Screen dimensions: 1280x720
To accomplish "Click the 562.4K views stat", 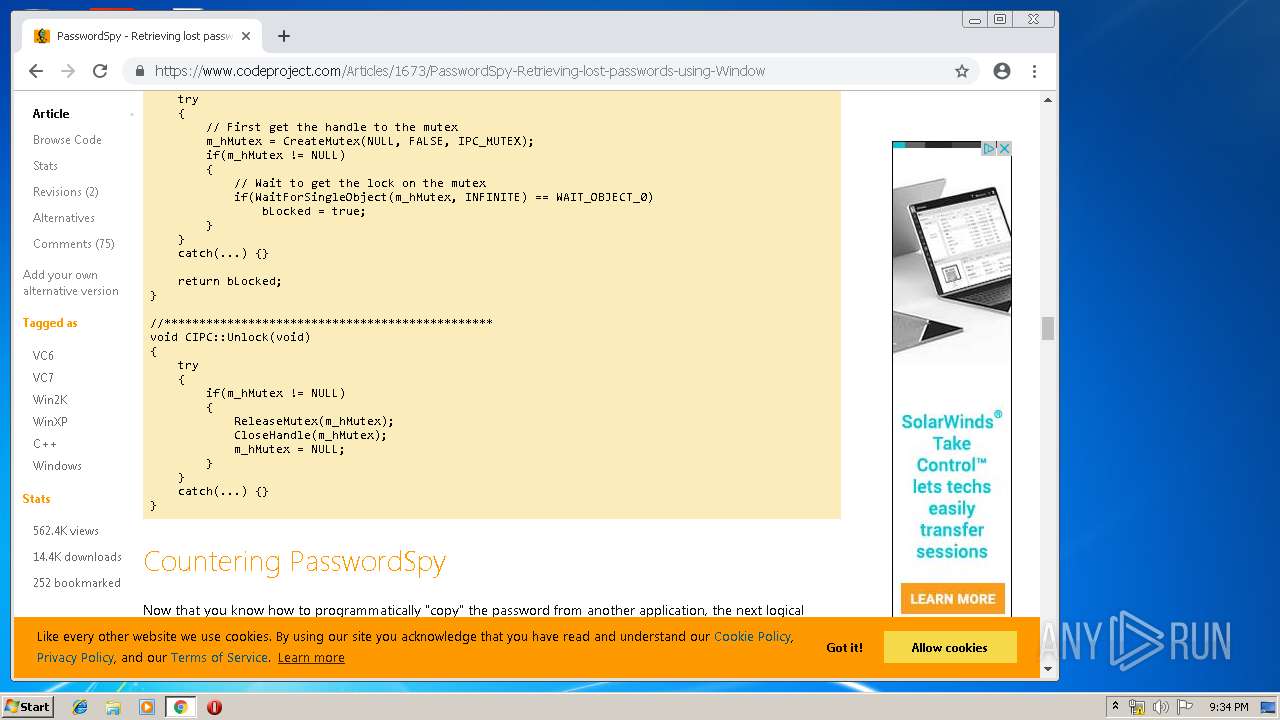I will tap(66, 531).
